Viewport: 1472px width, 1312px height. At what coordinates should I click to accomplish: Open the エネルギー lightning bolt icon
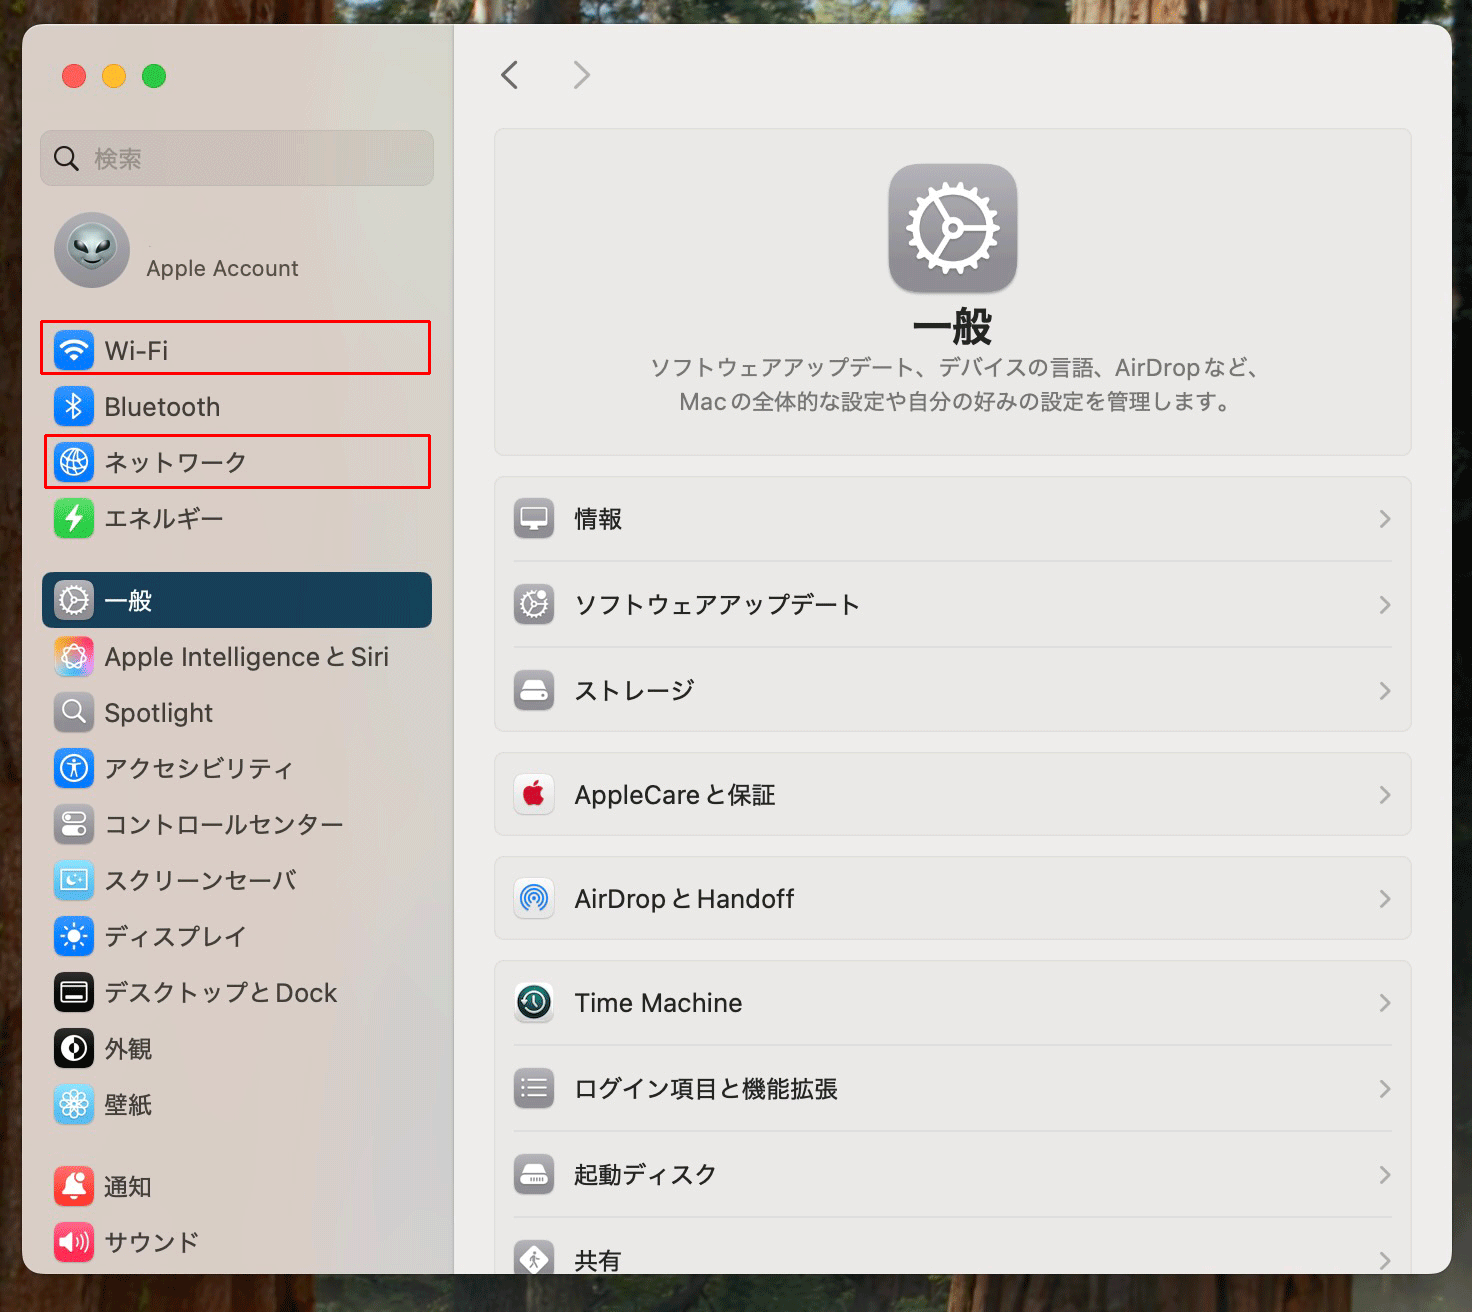coord(74,518)
